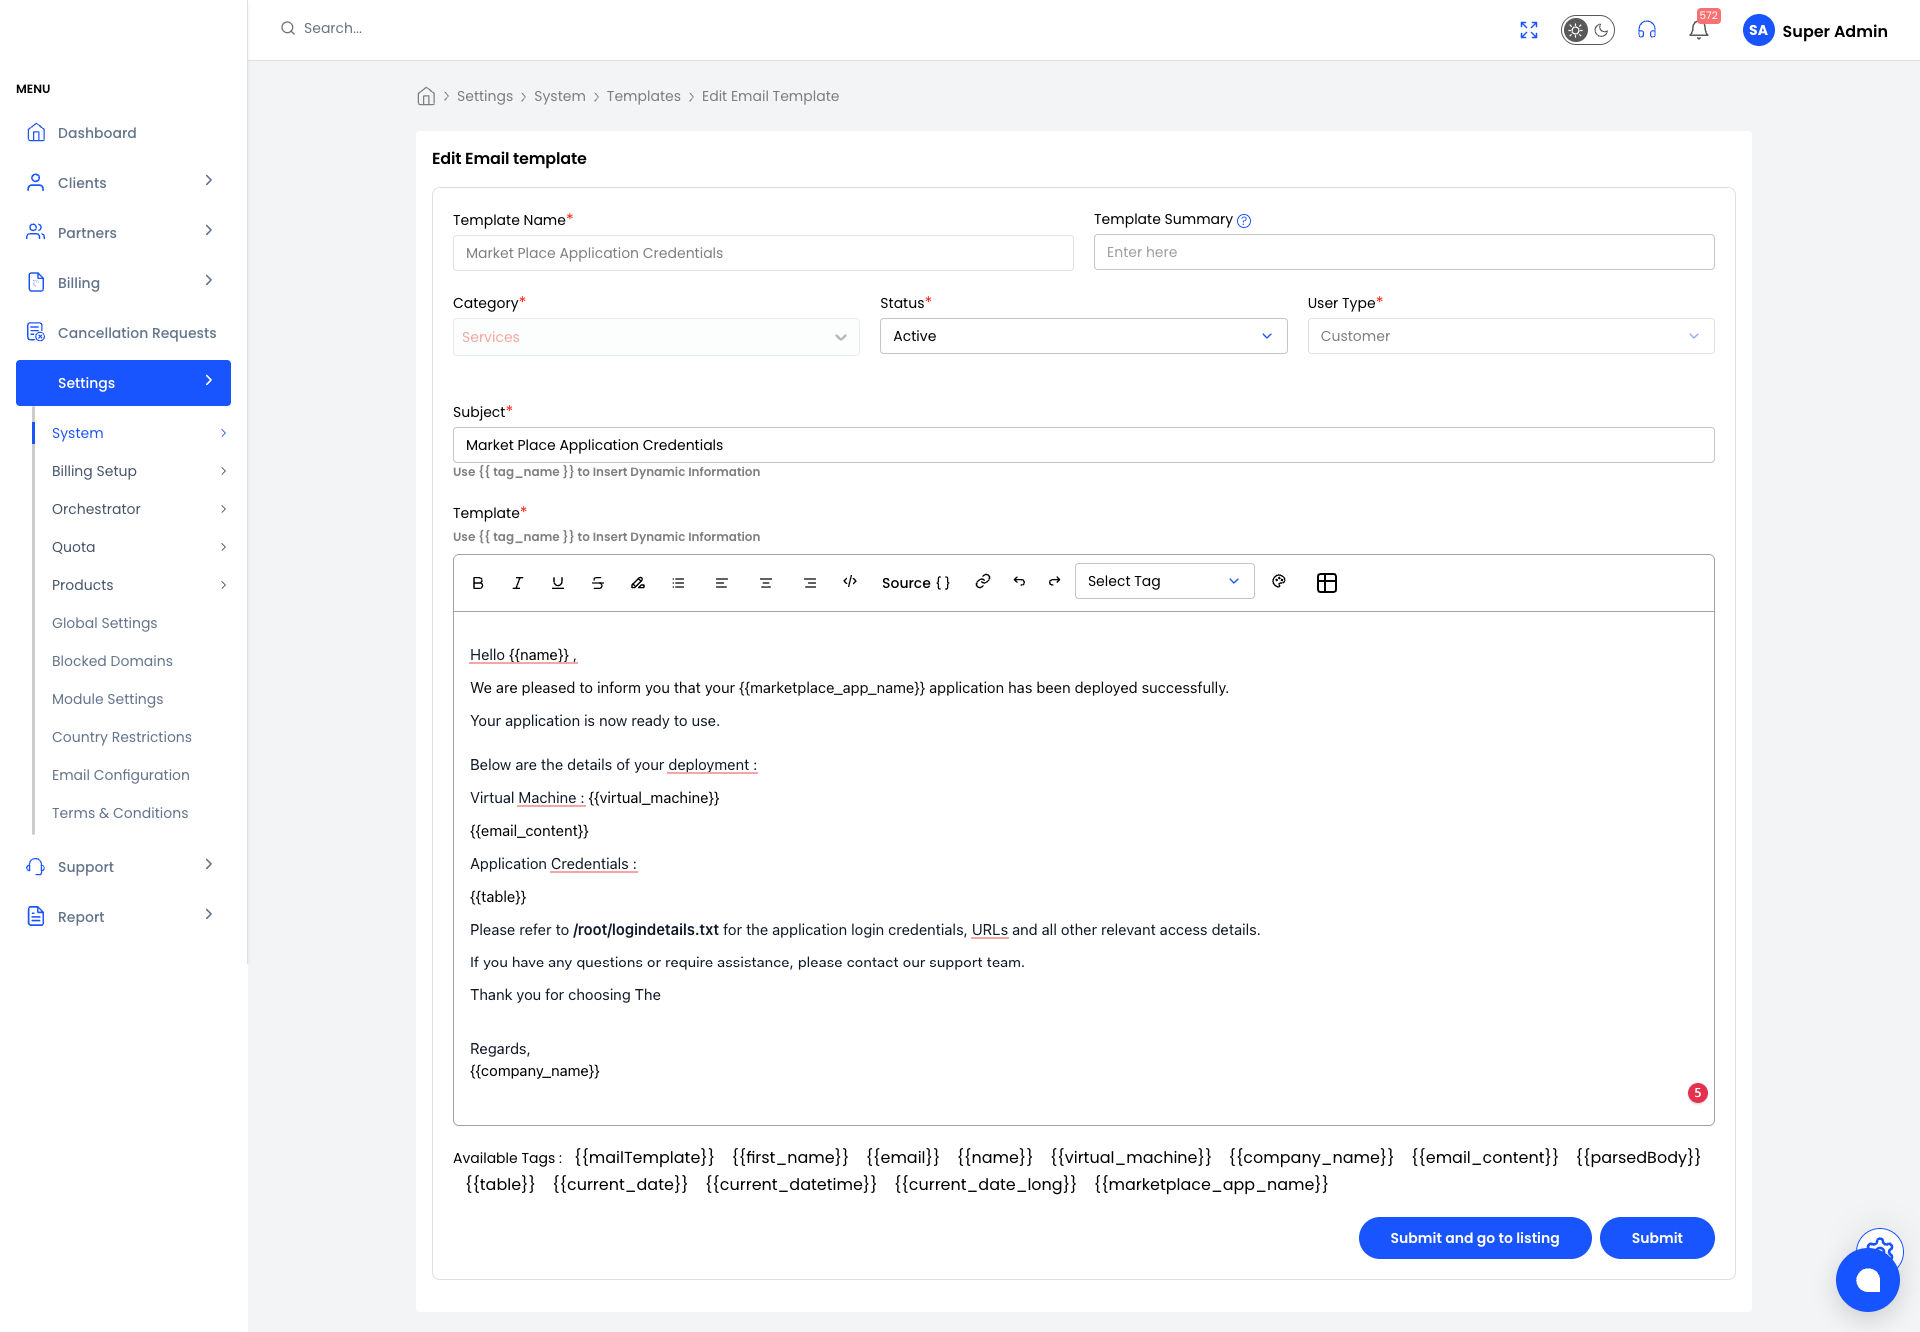The image size is (1920, 1332).
Task: Open Module Settings
Action: tap(107, 699)
